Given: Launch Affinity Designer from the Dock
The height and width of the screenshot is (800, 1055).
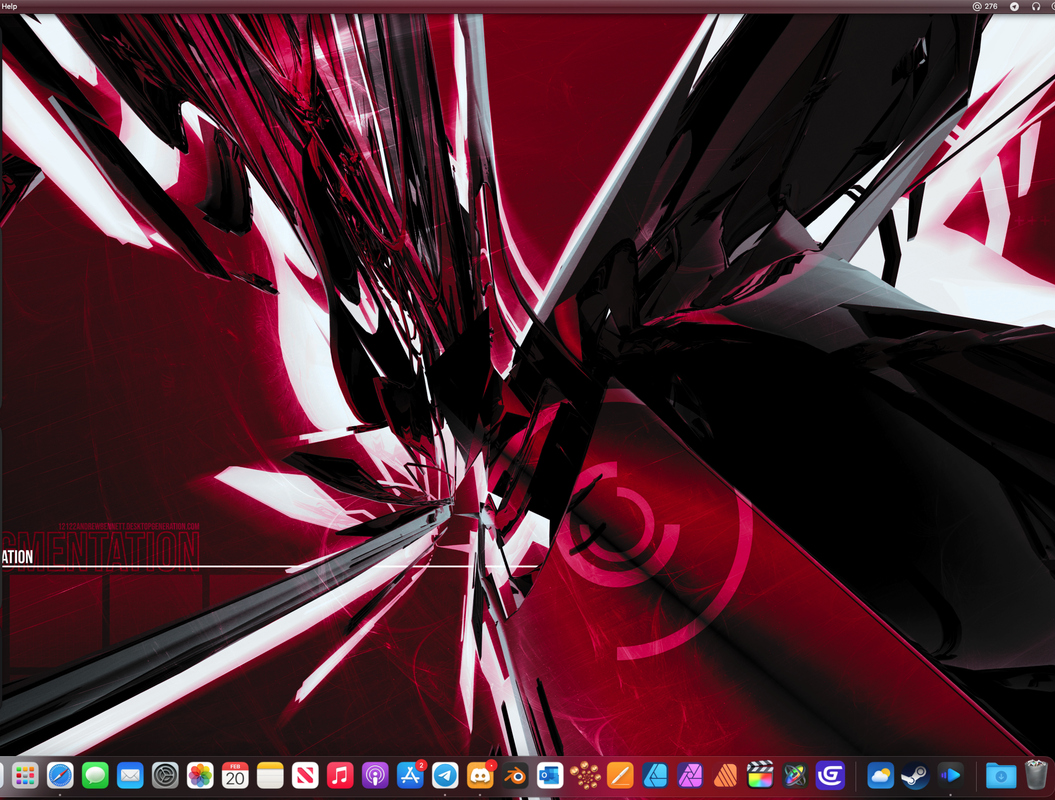Looking at the screenshot, I should point(655,776).
